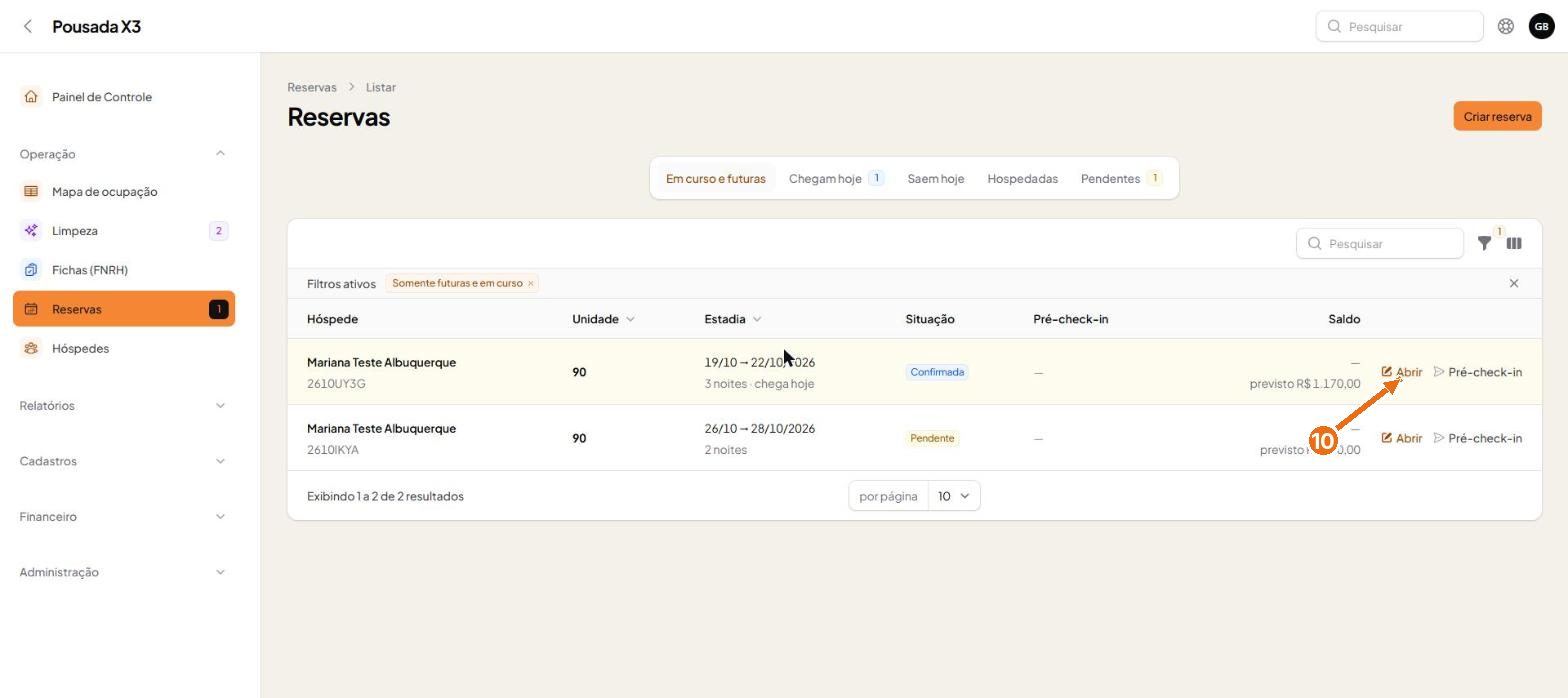Click edit icon for reservation 2610UY3G
Viewport: 1568px width, 698px height.
coord(1387,371)
